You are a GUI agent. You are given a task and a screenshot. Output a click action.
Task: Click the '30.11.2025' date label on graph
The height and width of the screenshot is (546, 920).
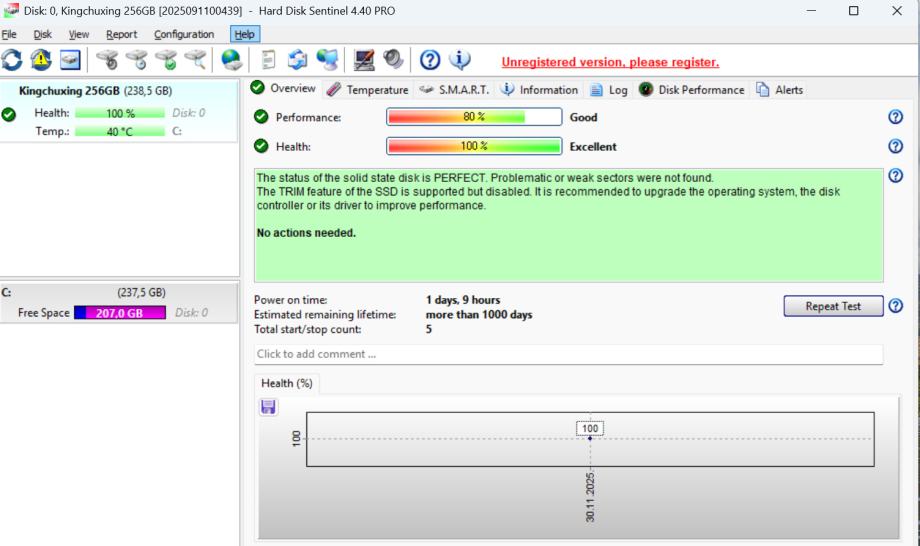point(590,497)
